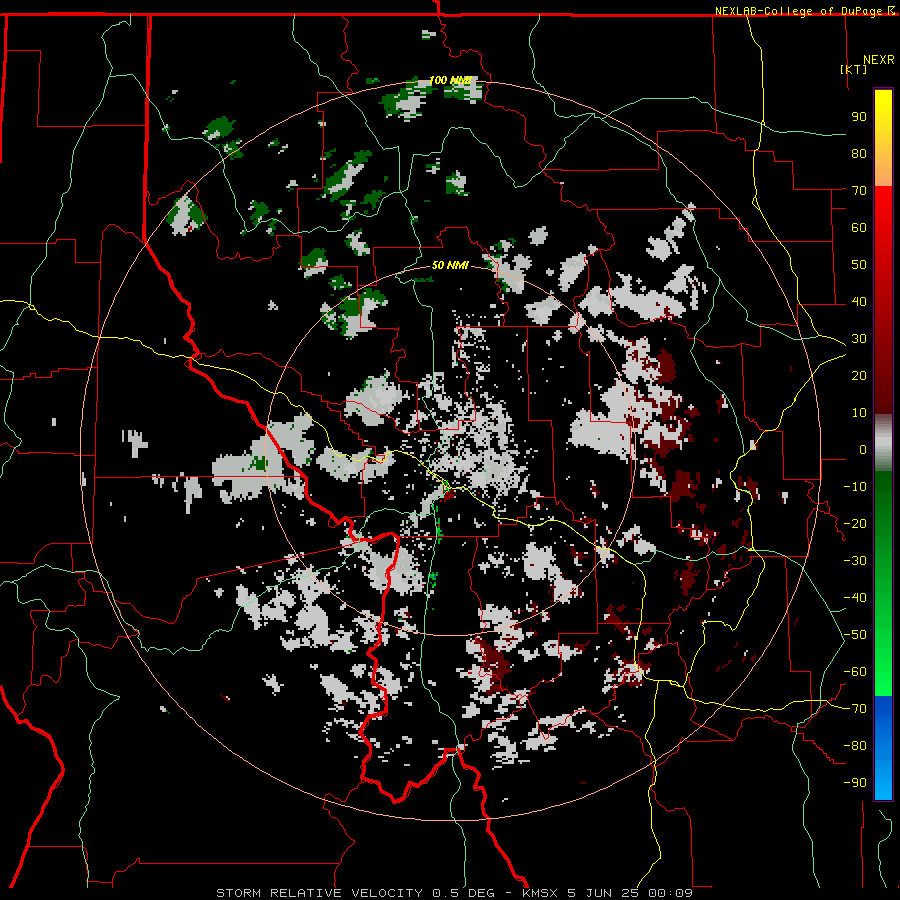Click the -90 value on the velocity scale
This screenshot has width=900, height=900.
tap(855, 783)
